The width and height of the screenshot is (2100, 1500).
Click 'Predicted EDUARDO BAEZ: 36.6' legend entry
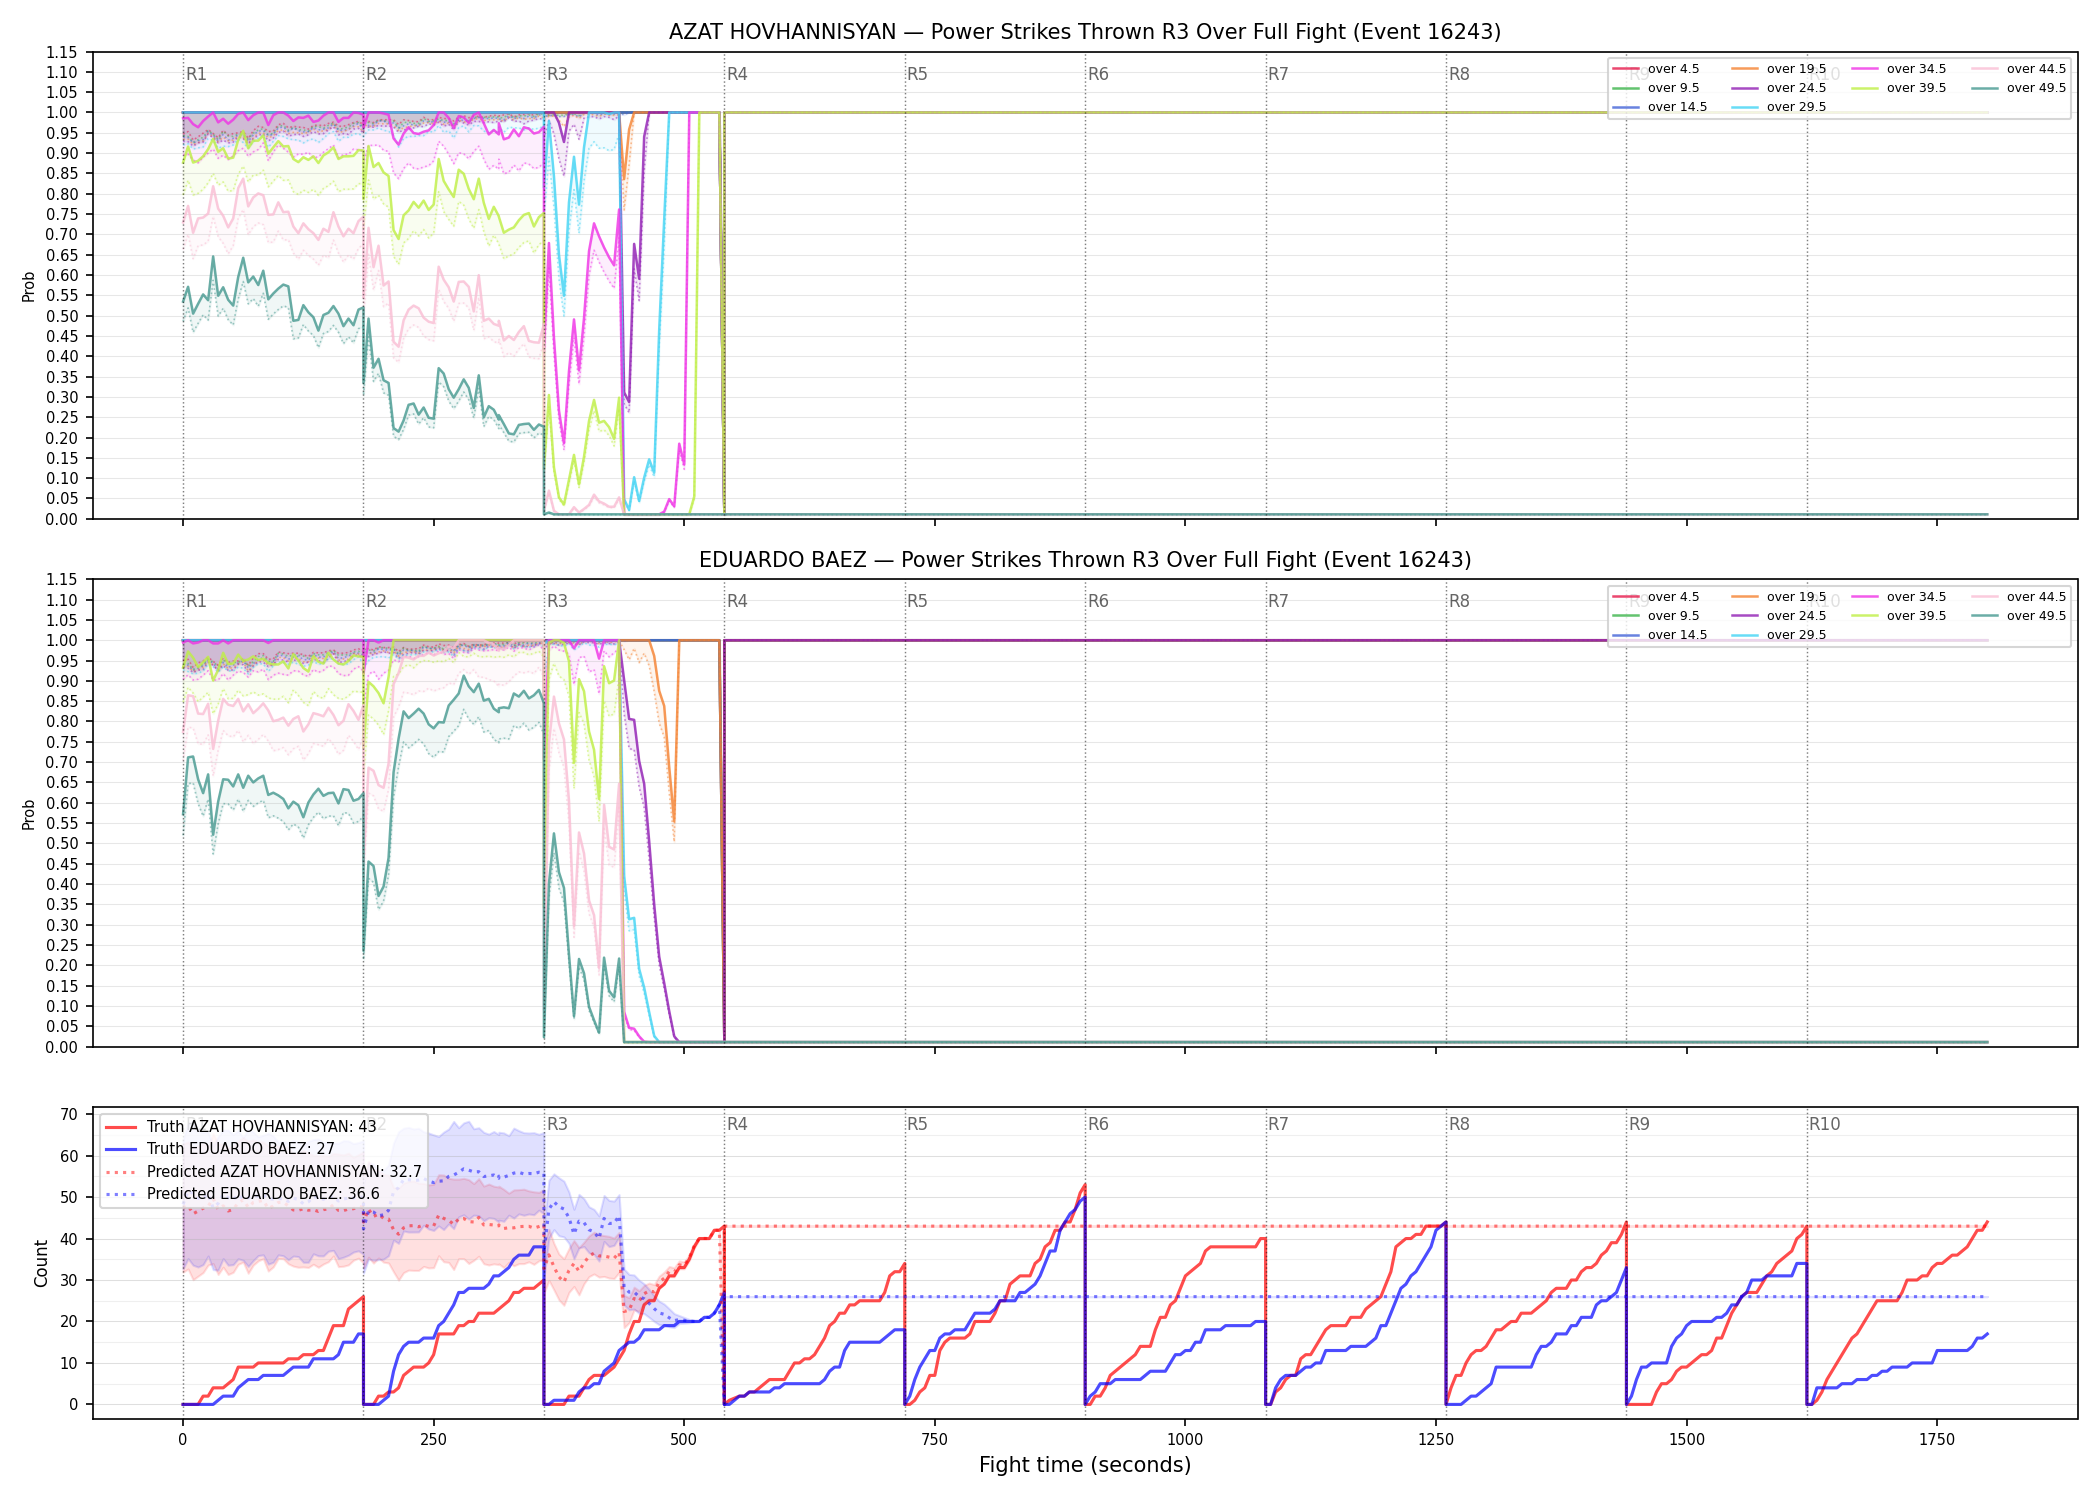point(242,1193)
